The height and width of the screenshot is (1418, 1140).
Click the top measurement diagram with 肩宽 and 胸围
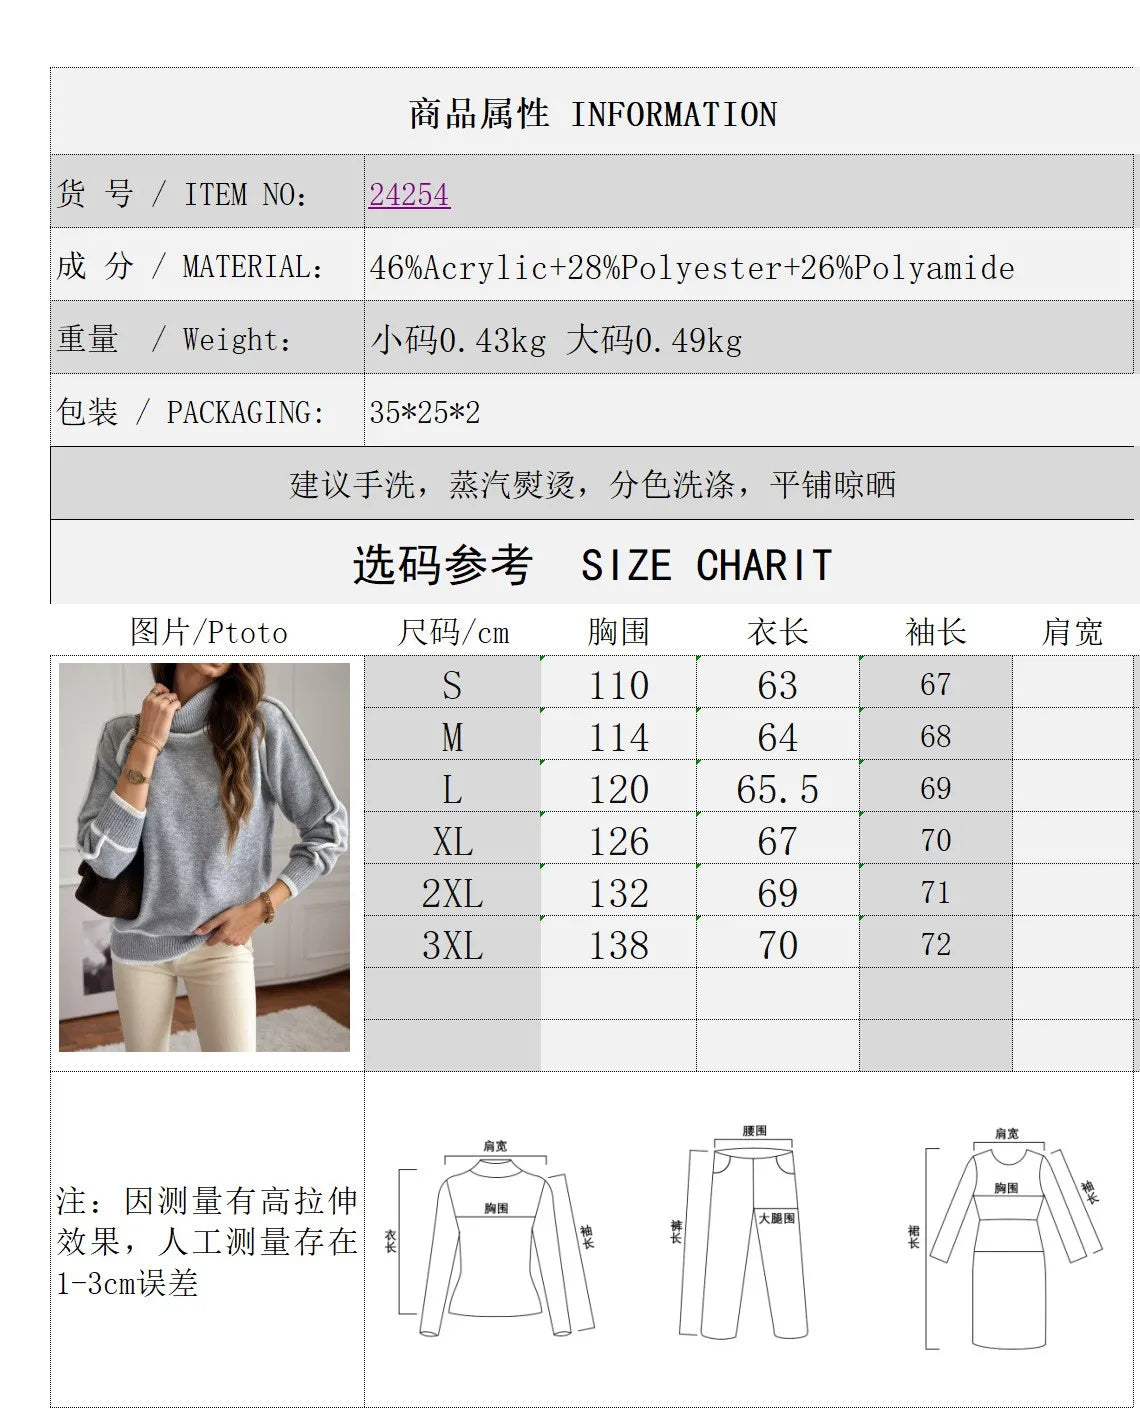pyautogui.click(x=491, y=1238)
